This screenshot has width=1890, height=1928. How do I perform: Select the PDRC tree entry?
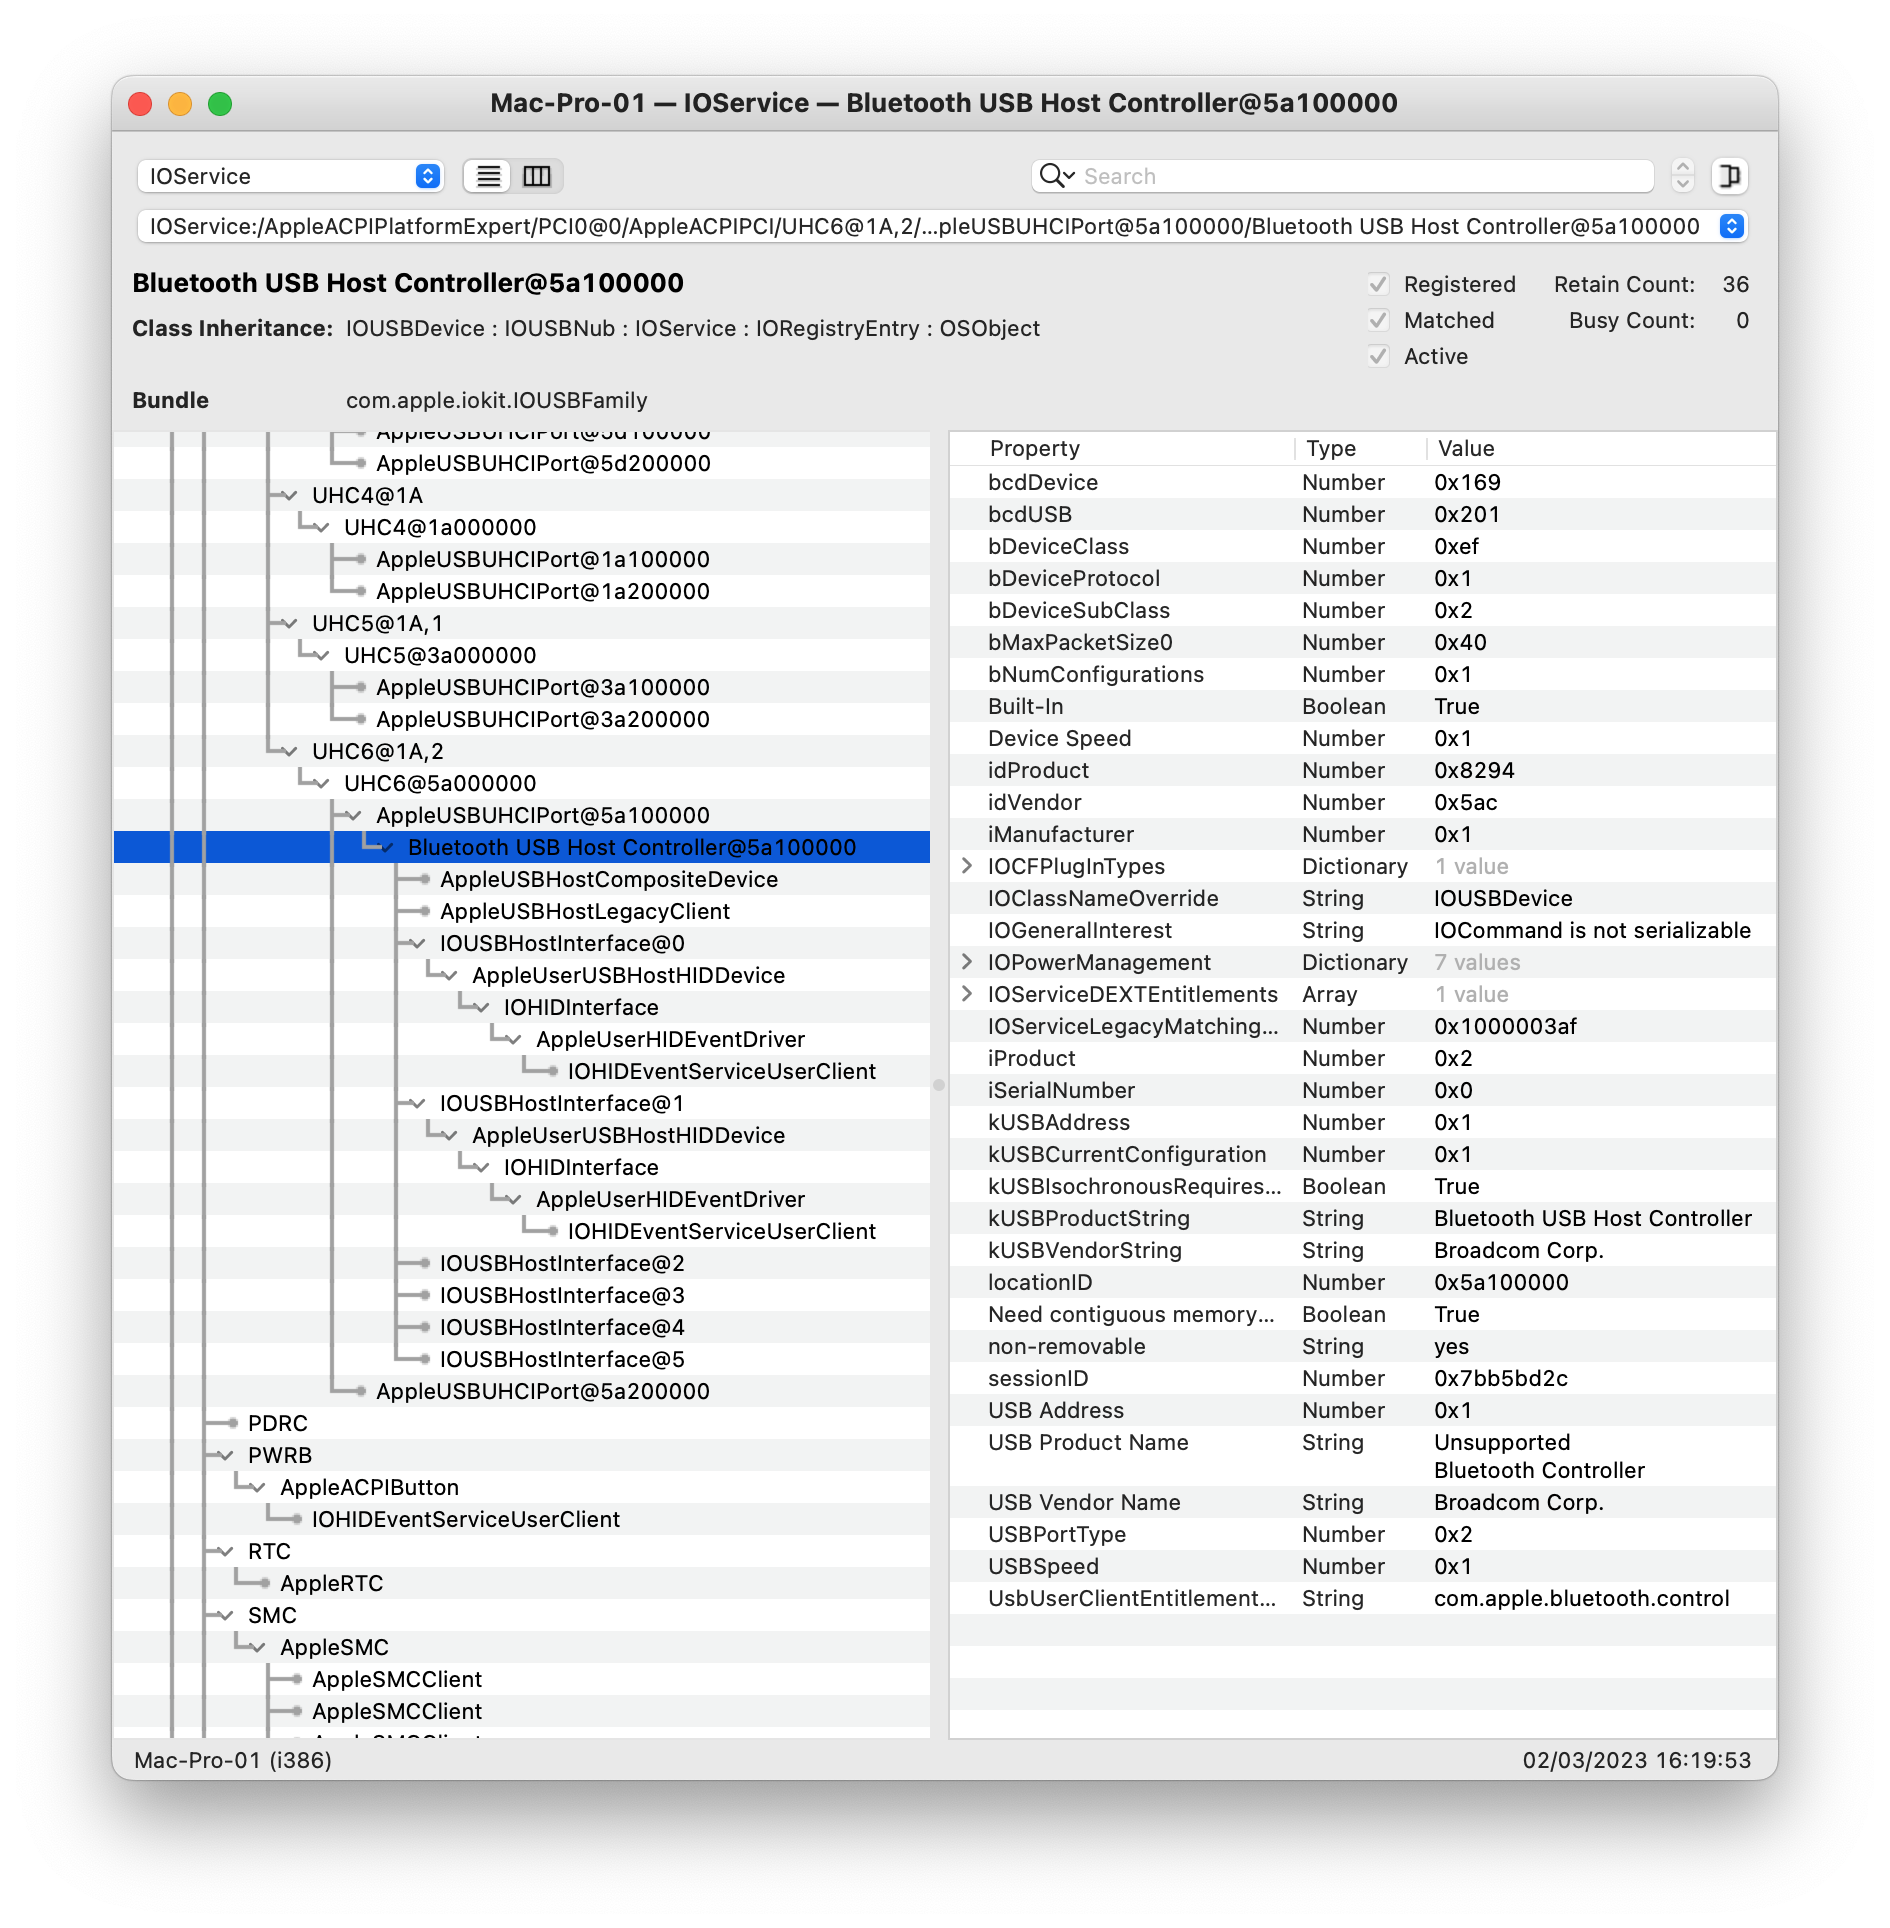click(x=278, y=1424)
